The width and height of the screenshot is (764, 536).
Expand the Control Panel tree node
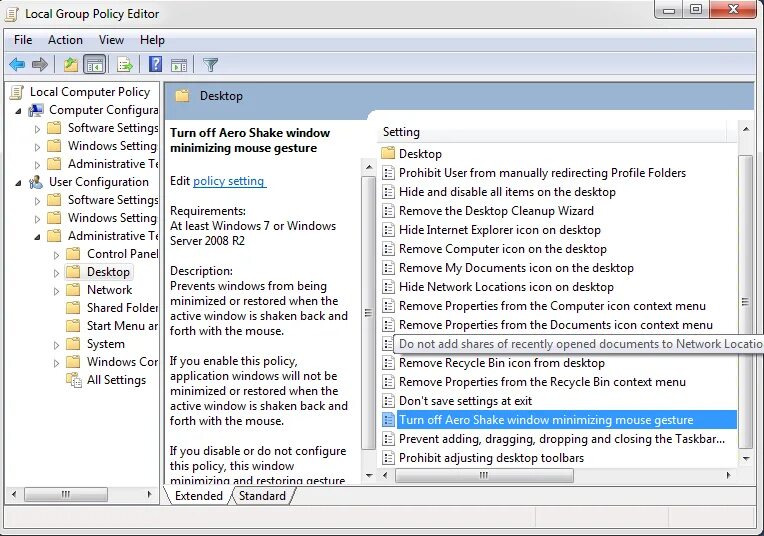click(x=57, y=255)
